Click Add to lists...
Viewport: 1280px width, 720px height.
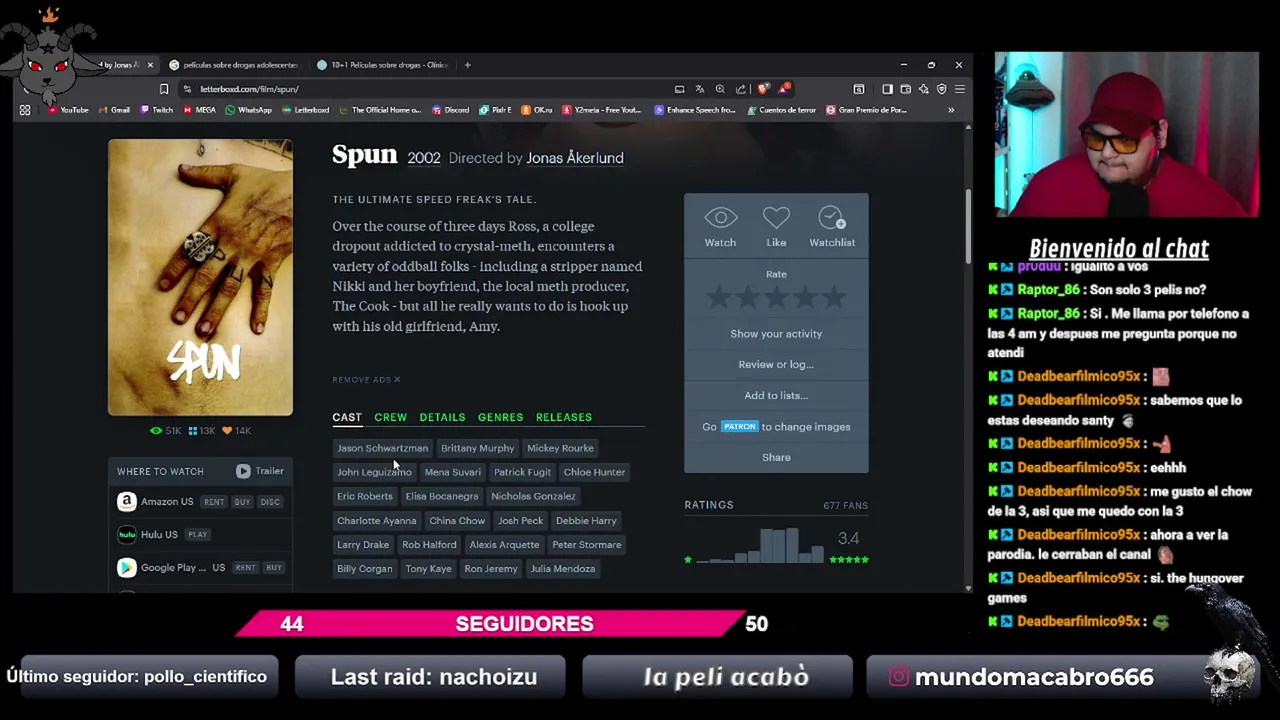pyautogui.click(x=776, y=396)
